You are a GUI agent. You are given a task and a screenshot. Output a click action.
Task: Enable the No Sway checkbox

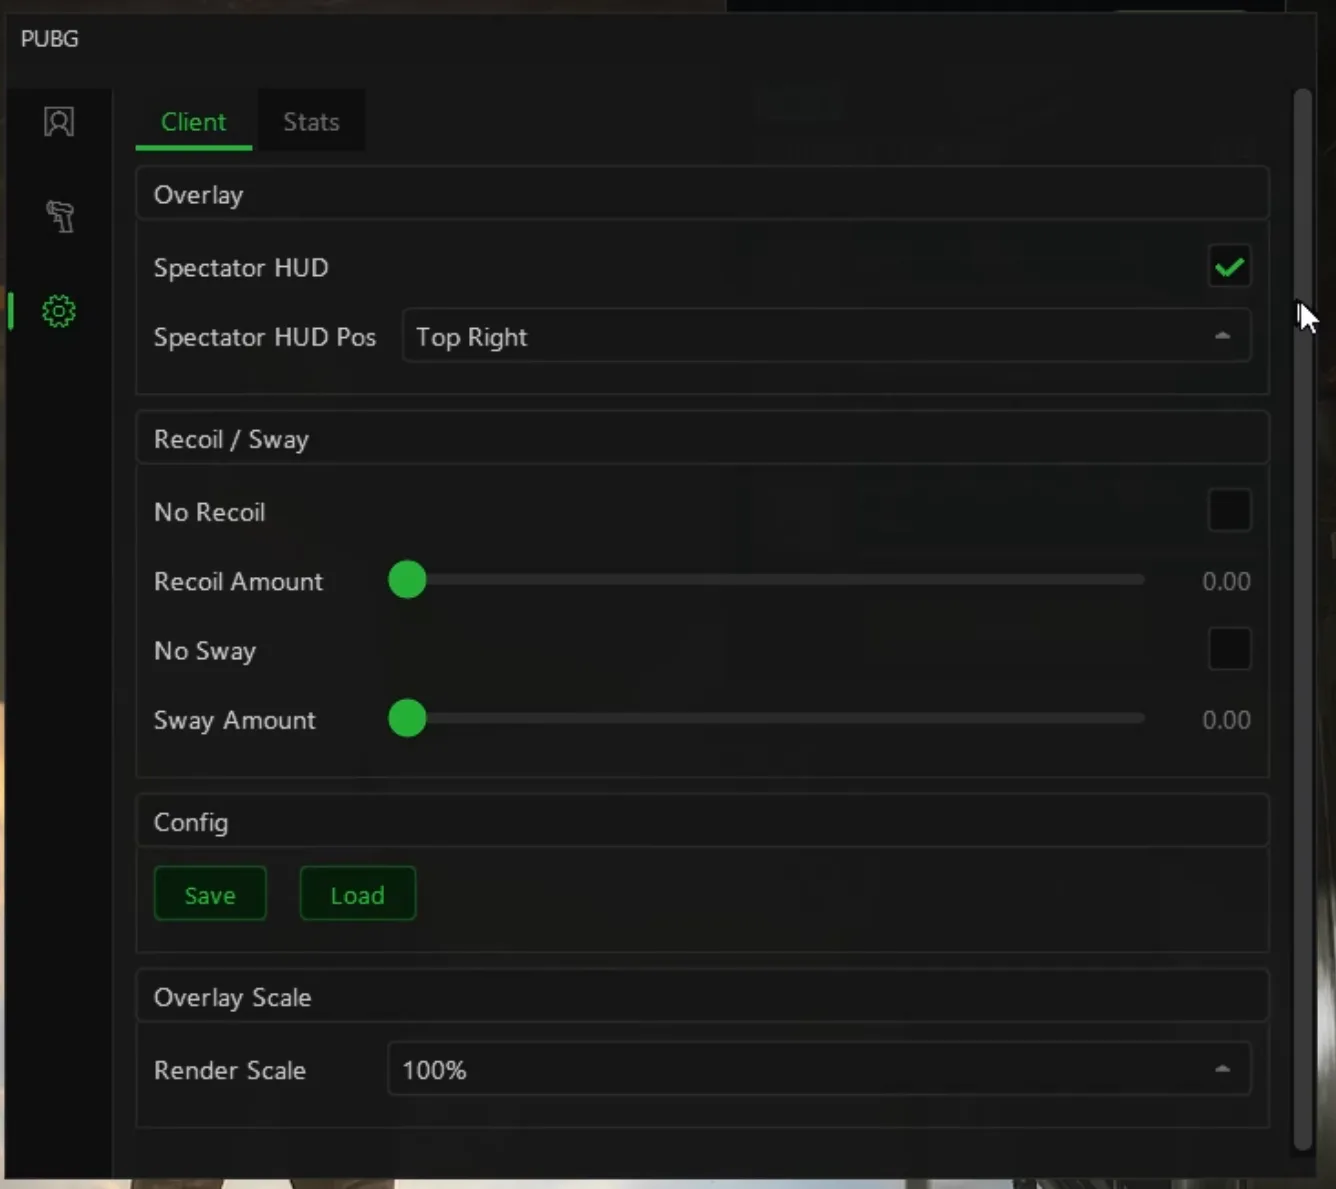1229,649
